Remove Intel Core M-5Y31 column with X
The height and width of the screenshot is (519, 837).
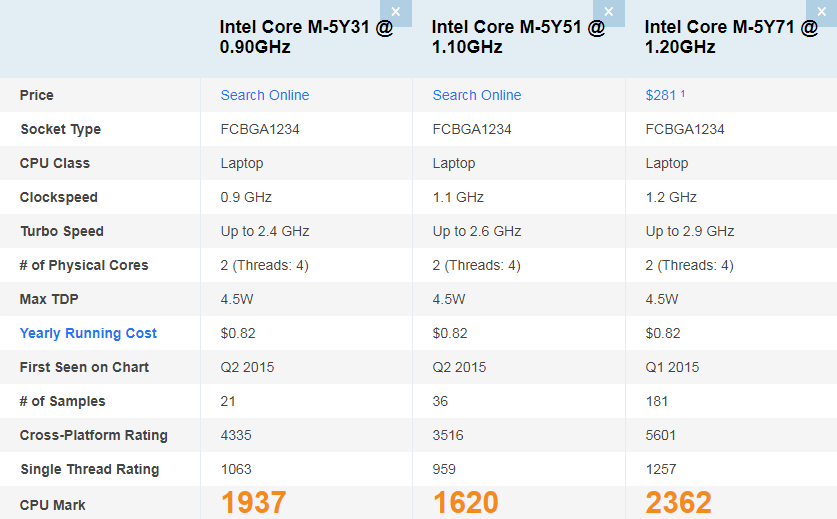click(x=396, y=12)
